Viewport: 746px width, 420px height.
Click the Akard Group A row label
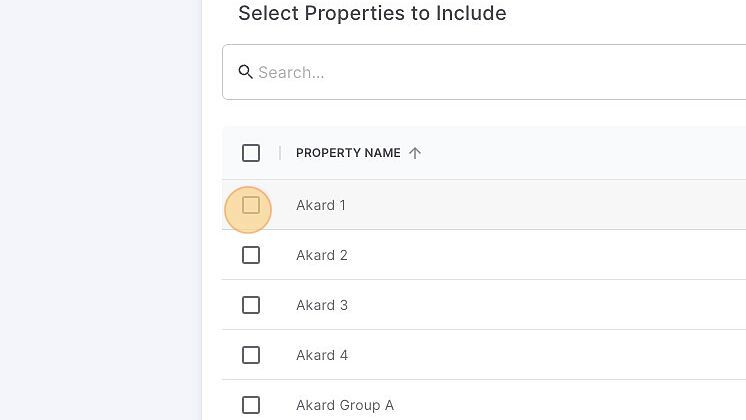(x=345, y=405)
